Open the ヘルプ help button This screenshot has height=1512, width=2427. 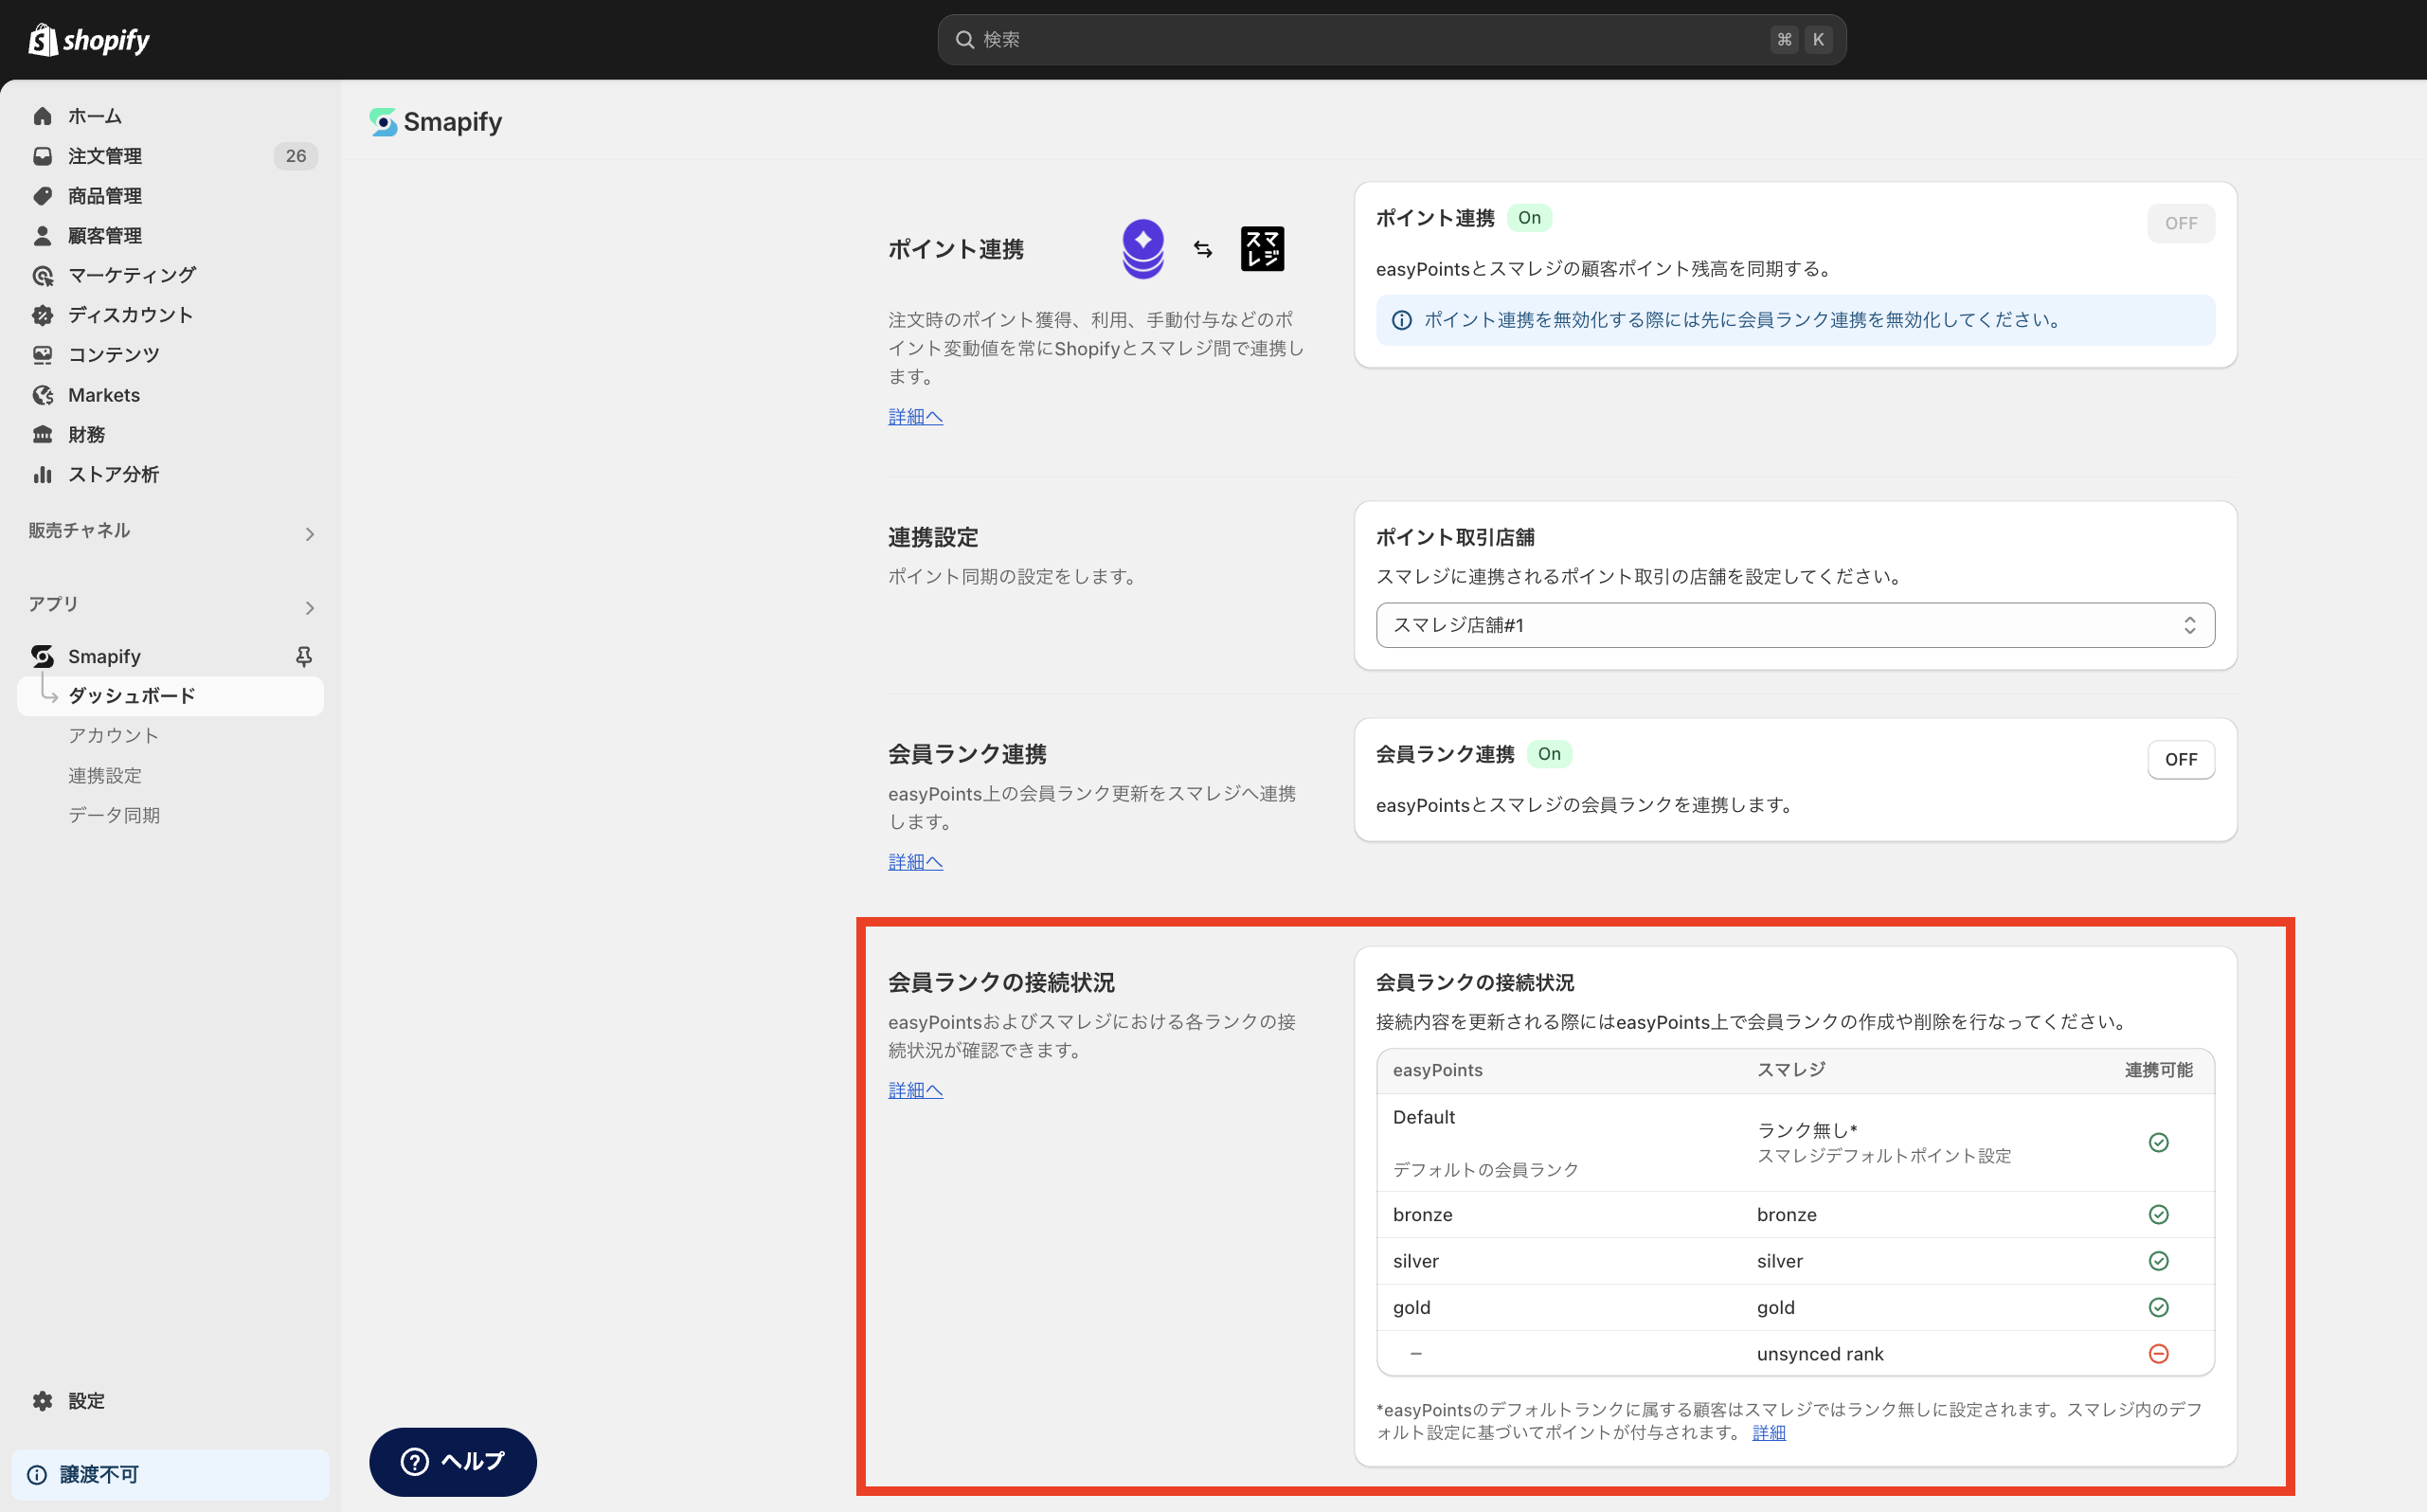click(x=453, y=1462)
